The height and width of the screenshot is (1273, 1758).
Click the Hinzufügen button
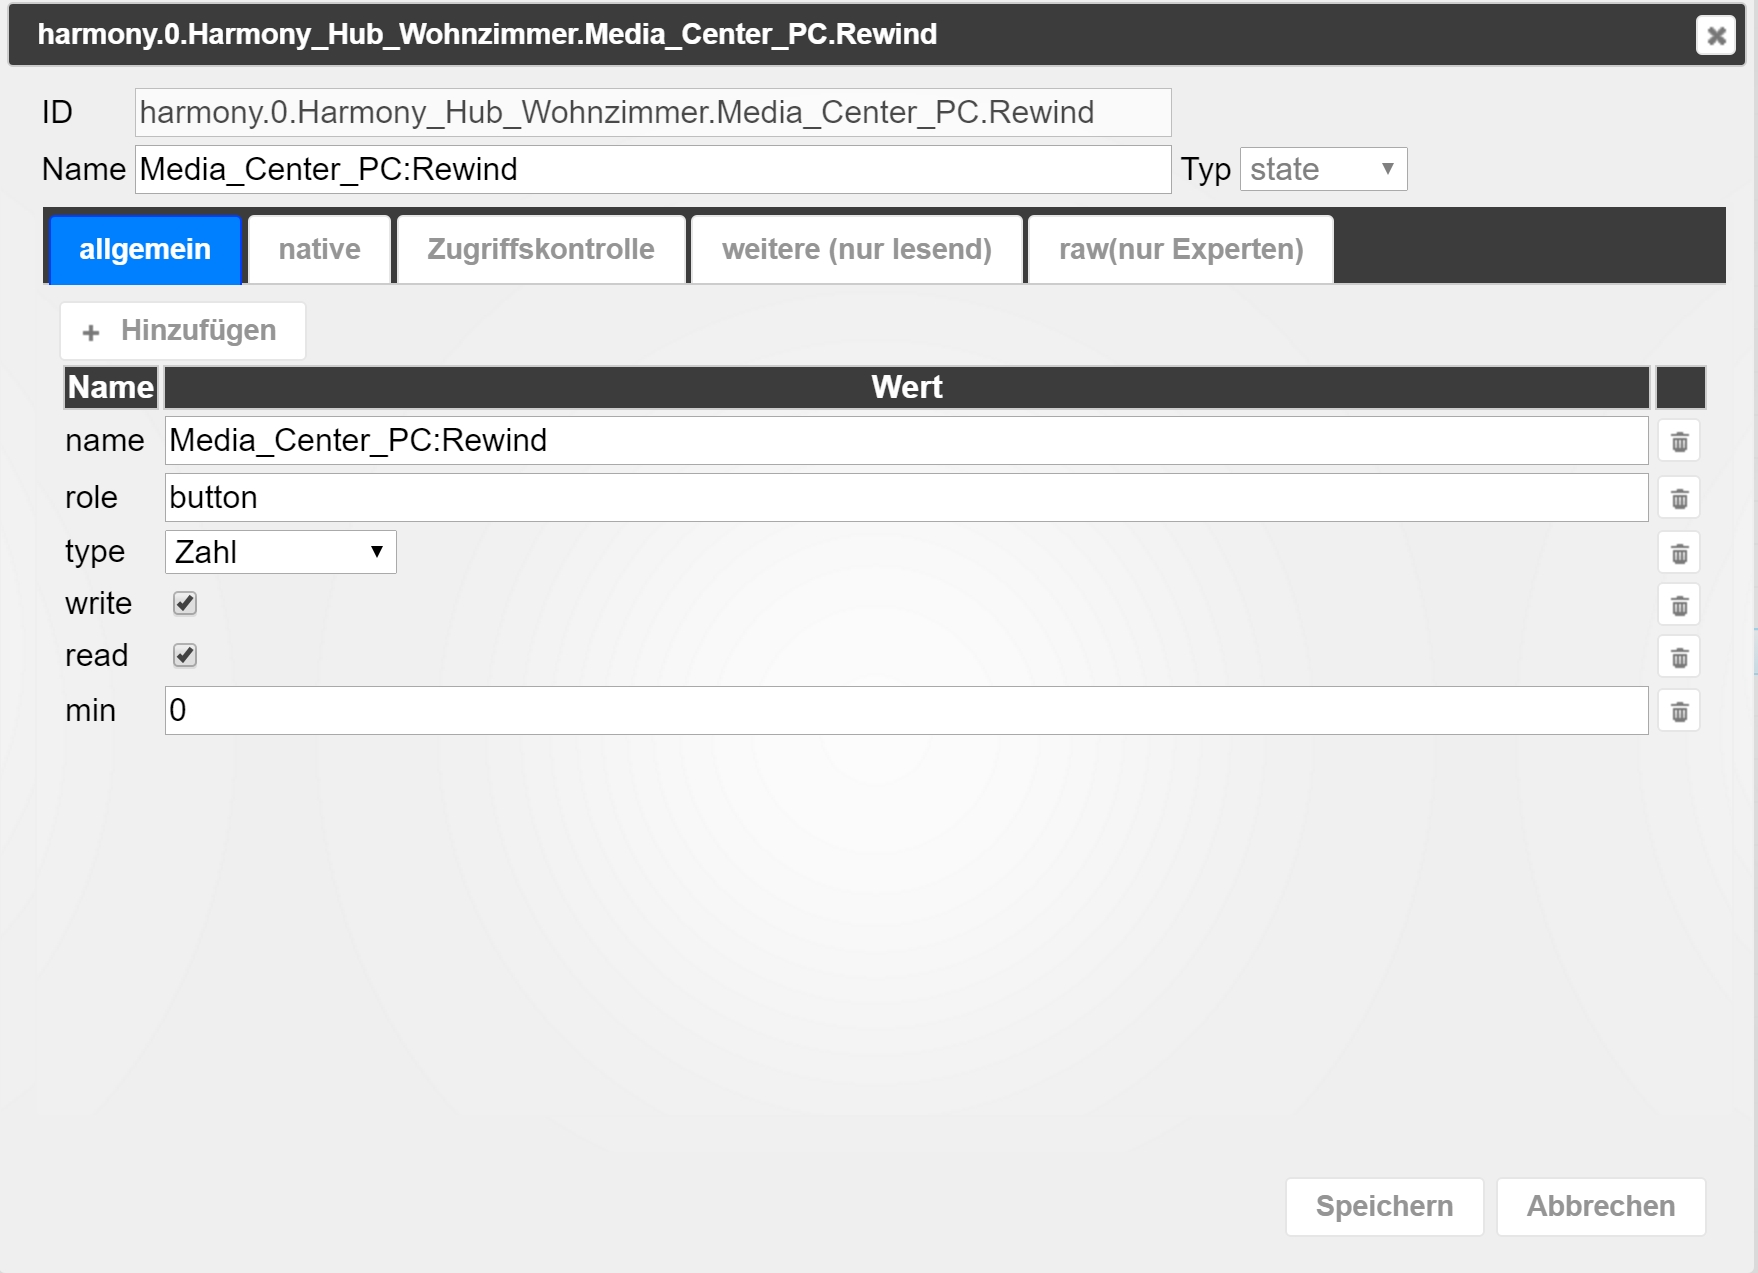pos(183,331)
